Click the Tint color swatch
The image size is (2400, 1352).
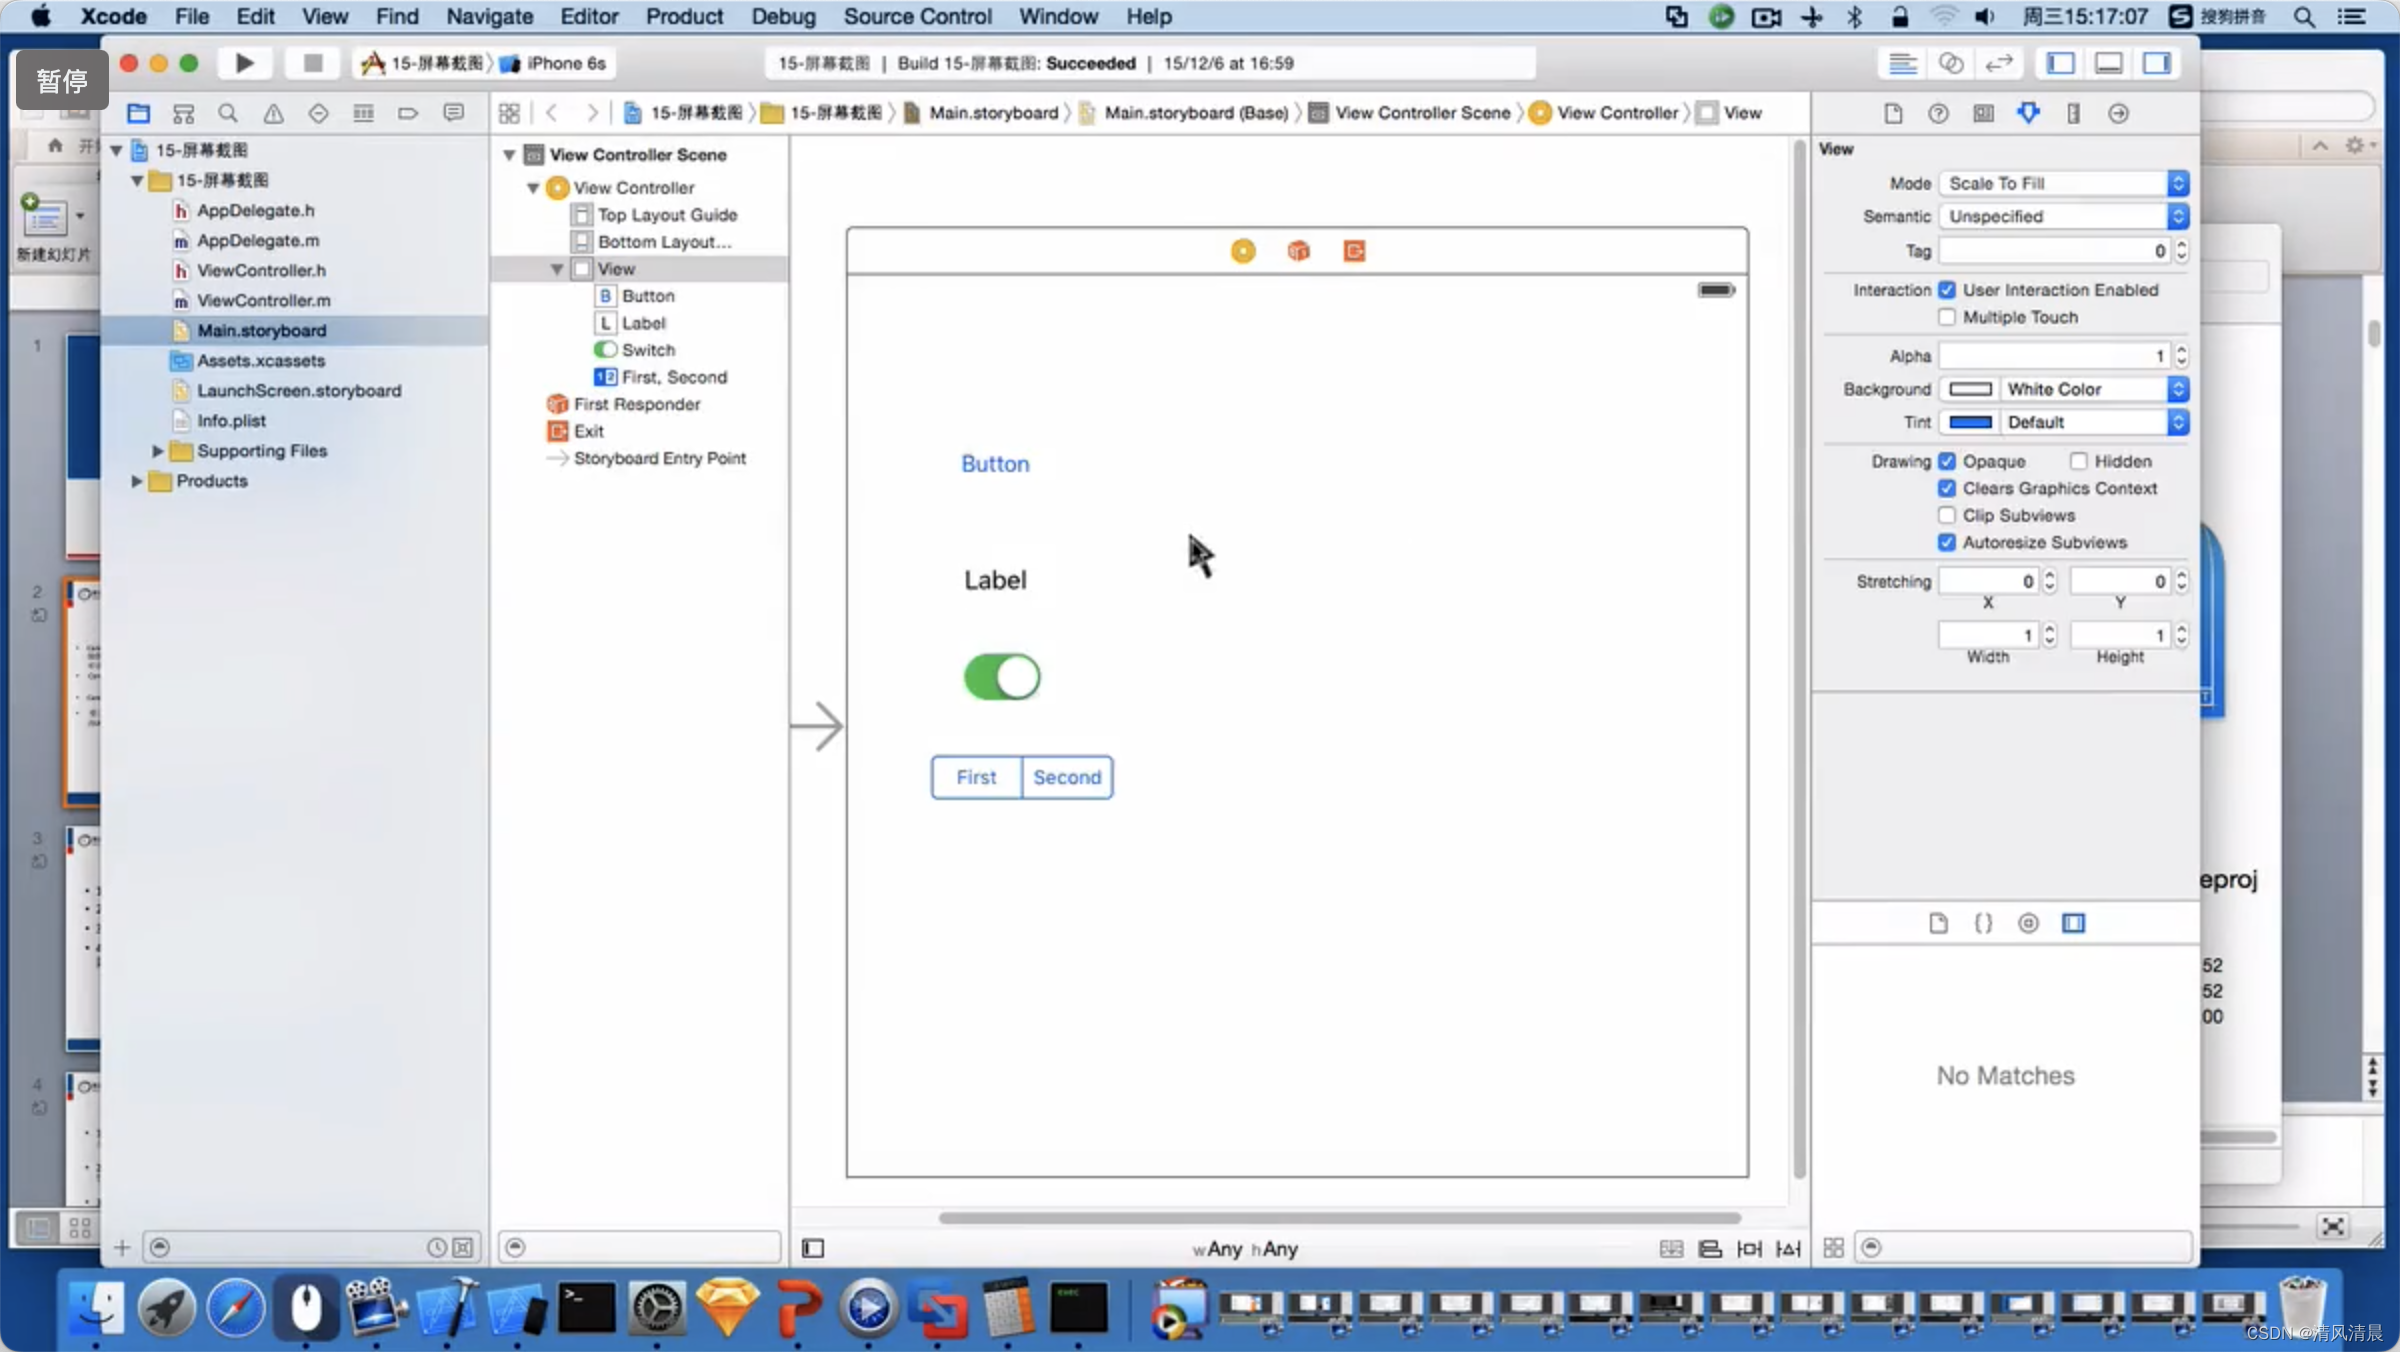pos(1970,422)
